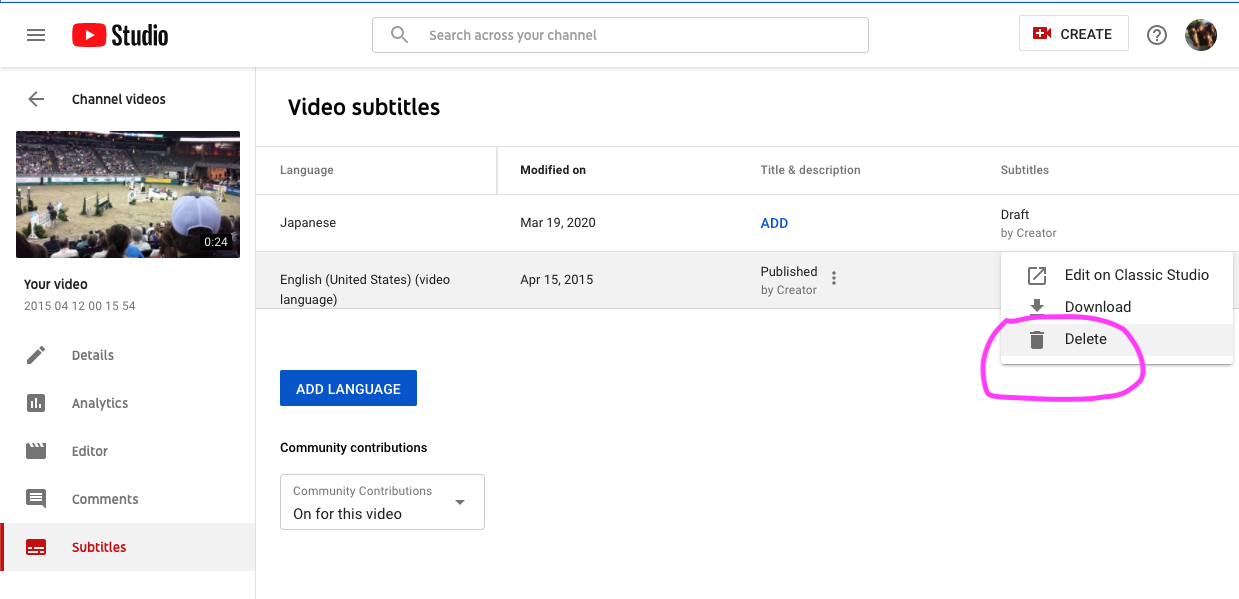Click the ADD link for Japanese
The height and width of the screenshot is (599, 1239).
coord(774,223)
